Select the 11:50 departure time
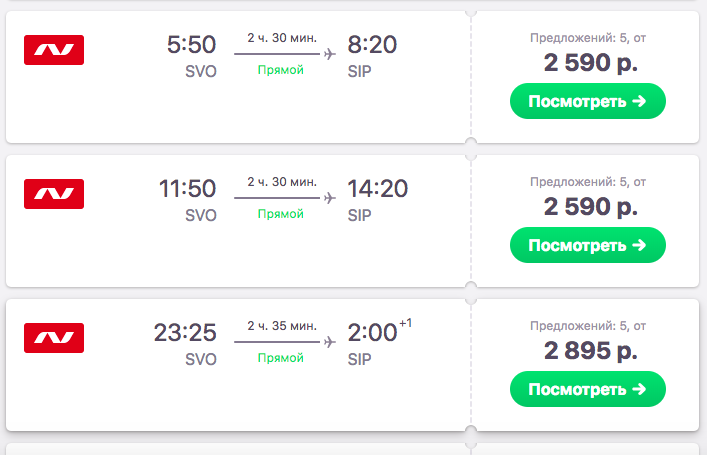Screen dimensions: 707x455 pyautogui.click(x=187, y=189)
